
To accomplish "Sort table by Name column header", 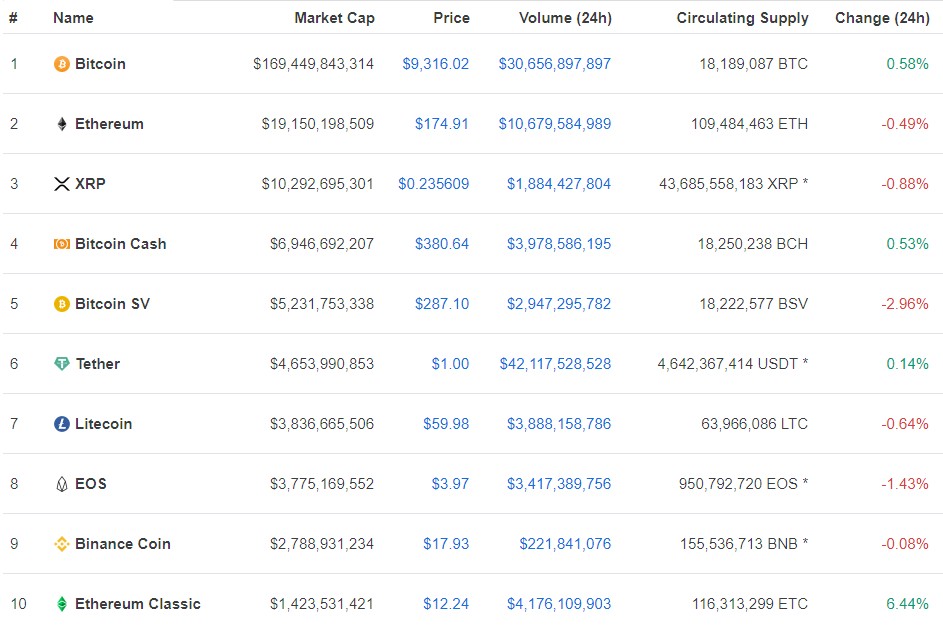I will (73, 18).
